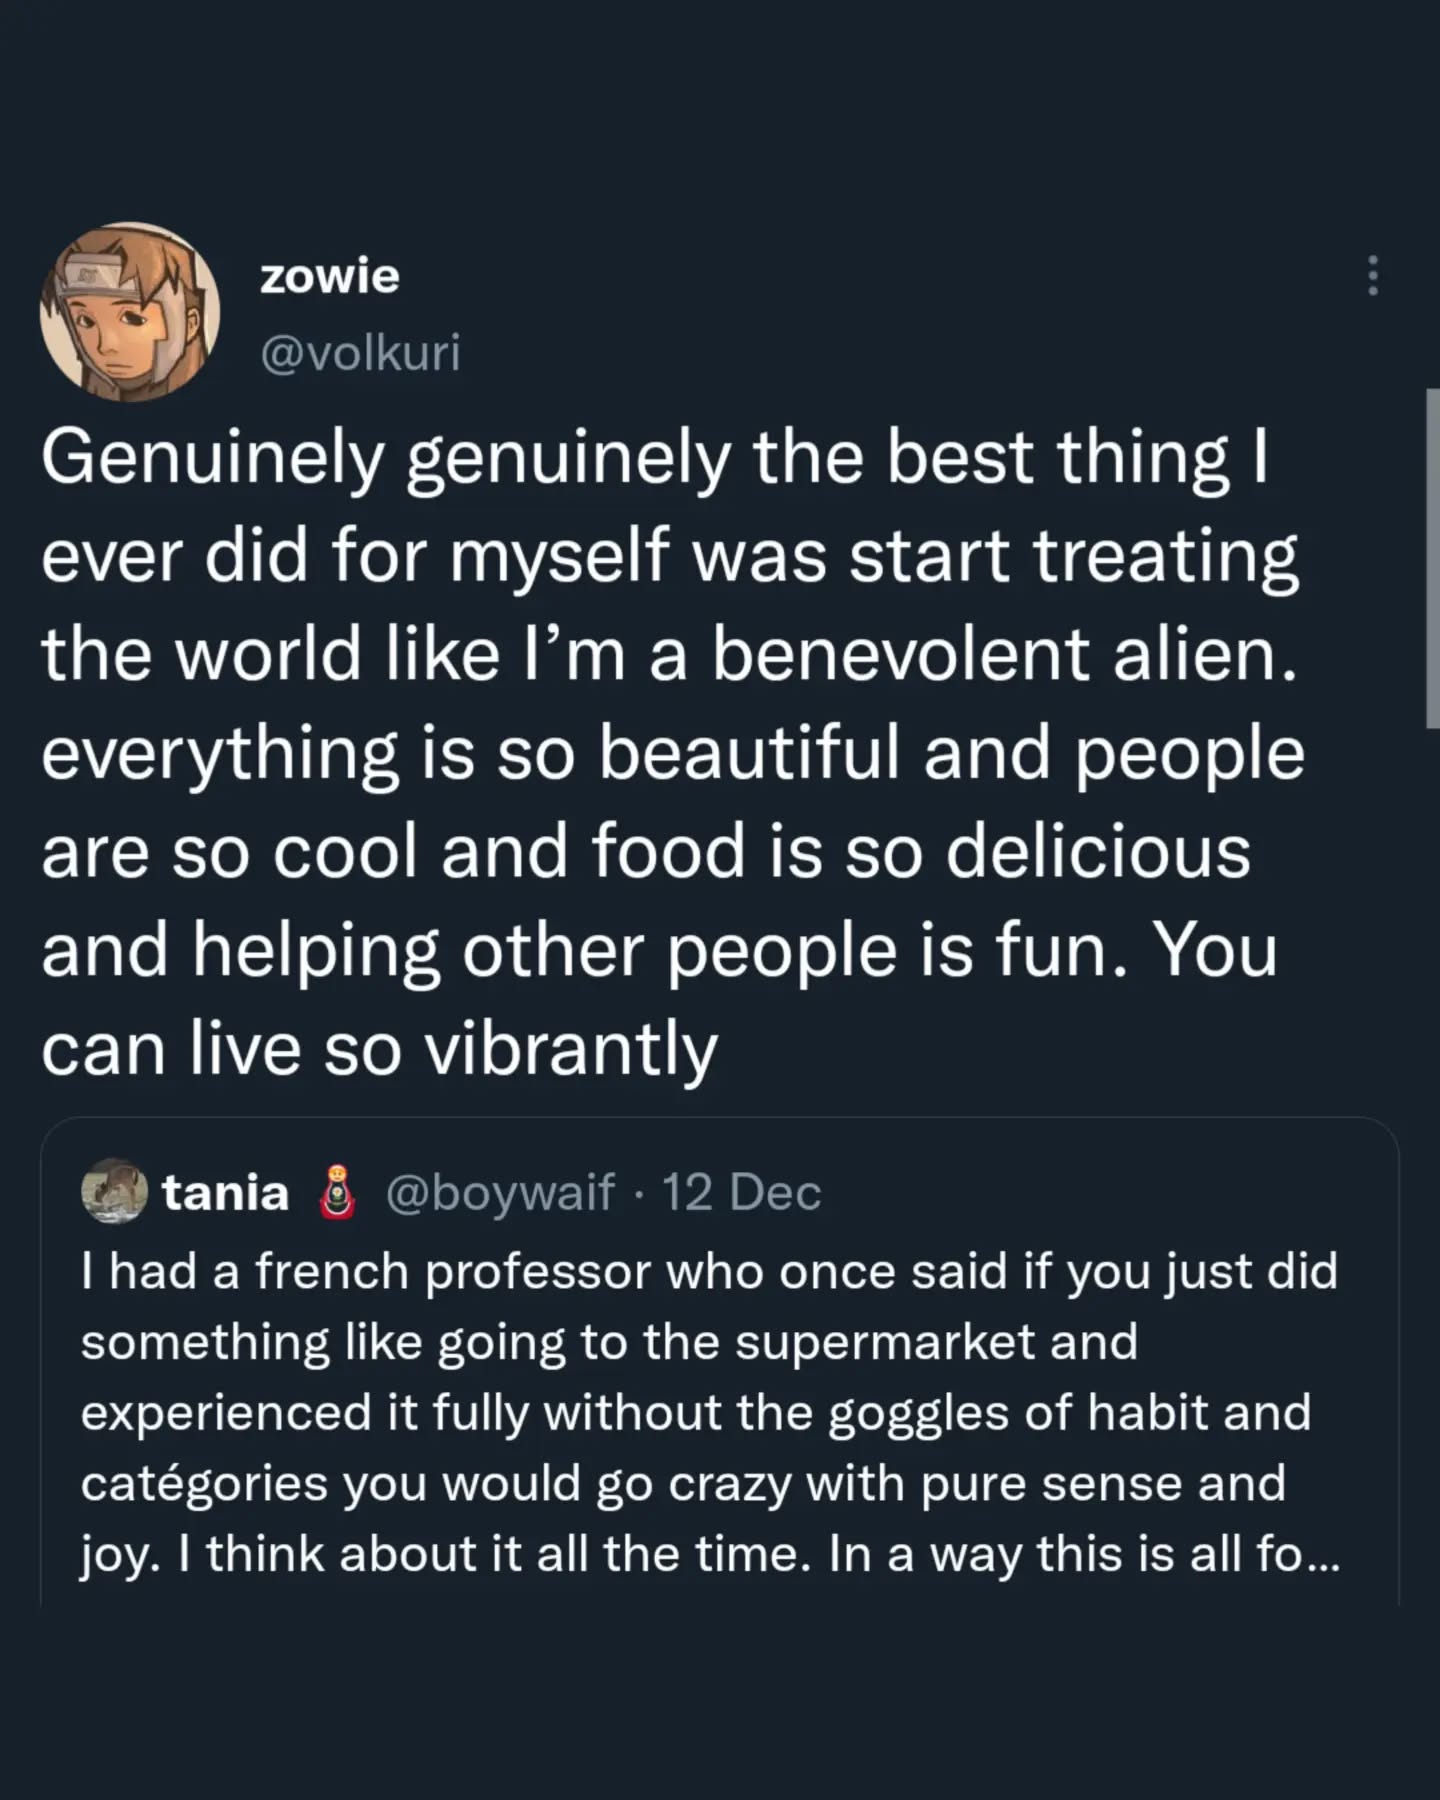This screenshot has height=1800, width=1440.
Task: Open the @volkuri handle link
Action: click(360, 353)
